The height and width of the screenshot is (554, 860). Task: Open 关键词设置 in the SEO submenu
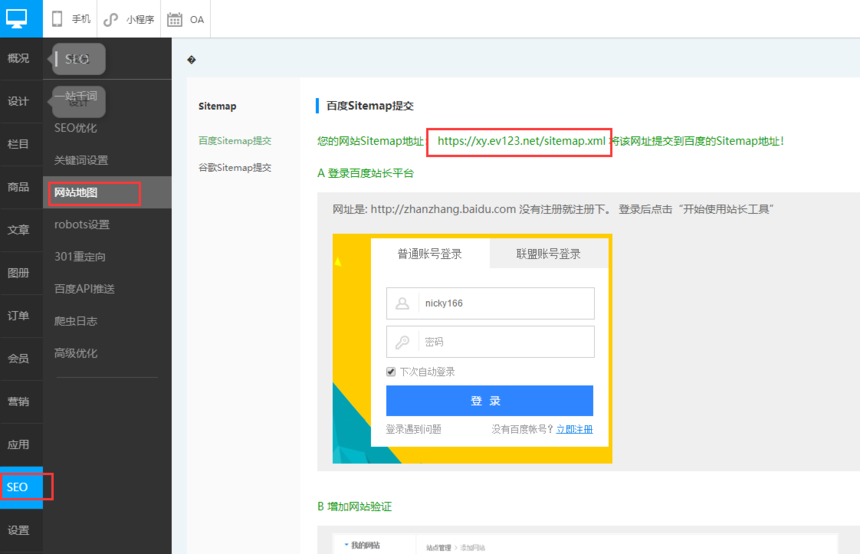(x=81, y=160)
